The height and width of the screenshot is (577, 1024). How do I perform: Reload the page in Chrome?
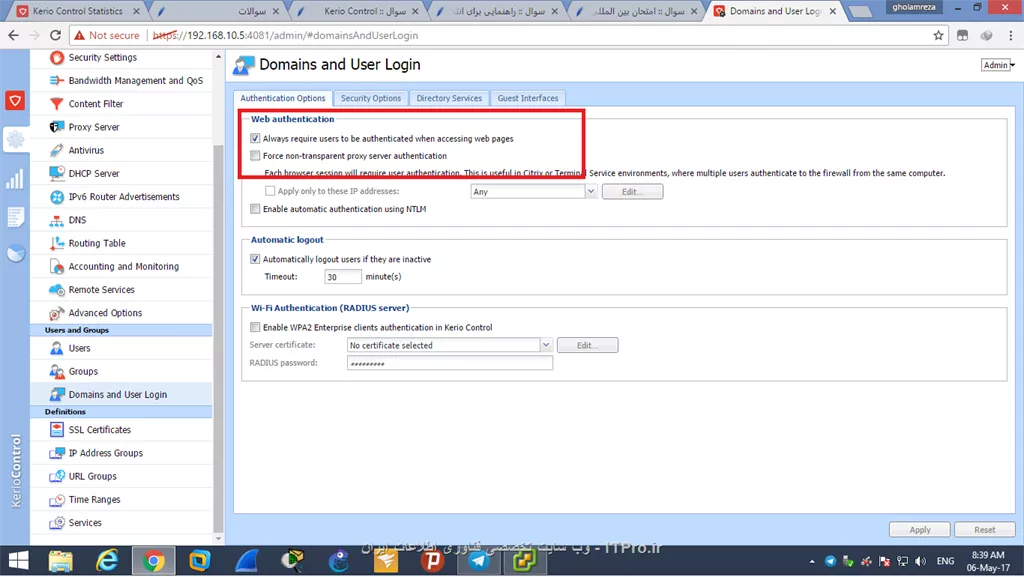[x=56, y=35]
